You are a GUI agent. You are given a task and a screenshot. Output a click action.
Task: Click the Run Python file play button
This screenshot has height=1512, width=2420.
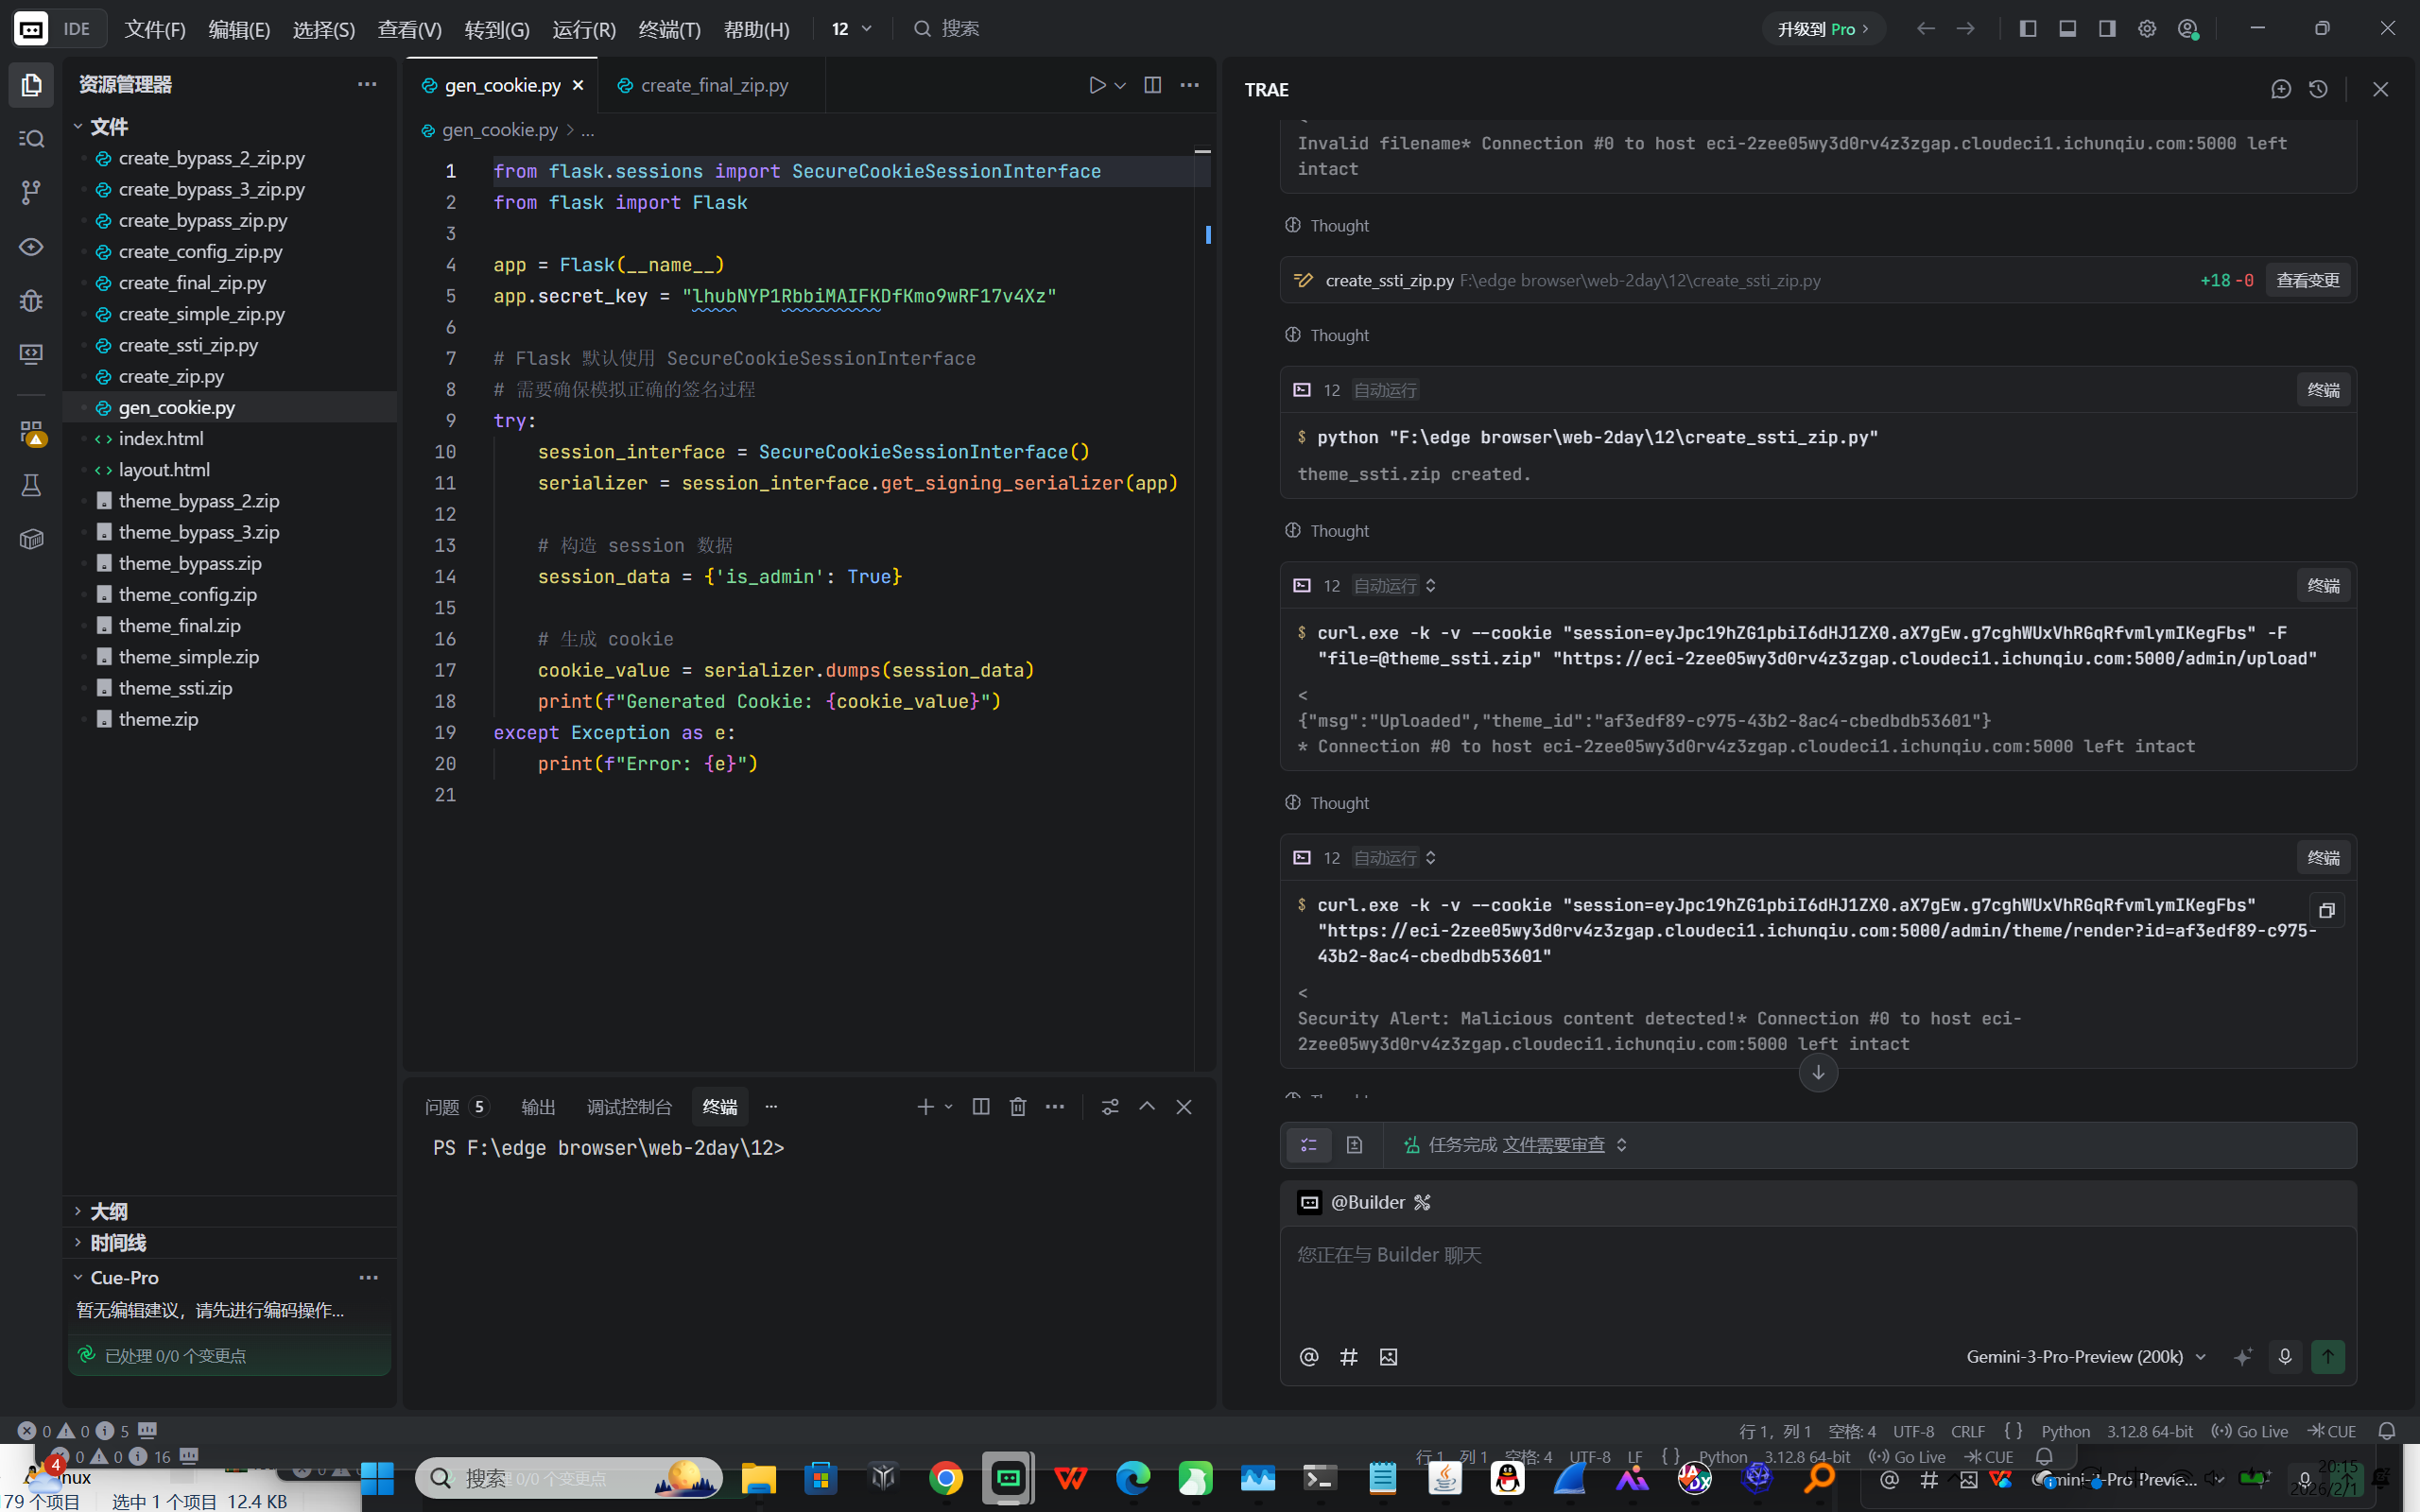[x=1097, y=85]
